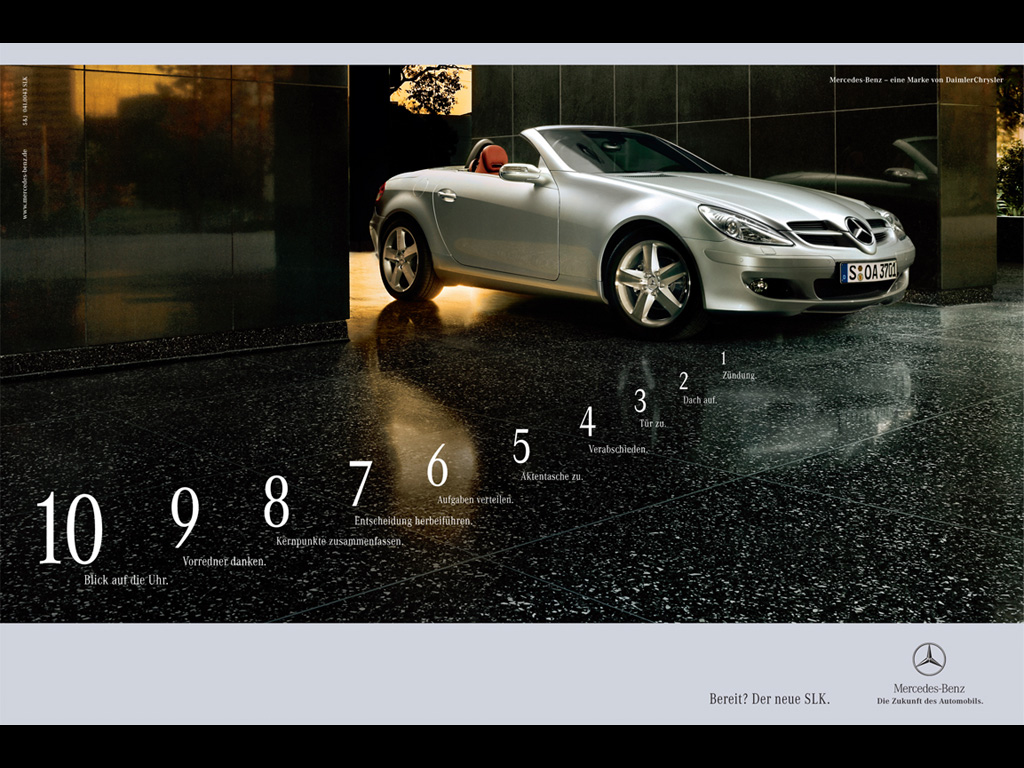Click the "Mercedes-Benz" wordmark below the star logo

click(x=929, y=688)
